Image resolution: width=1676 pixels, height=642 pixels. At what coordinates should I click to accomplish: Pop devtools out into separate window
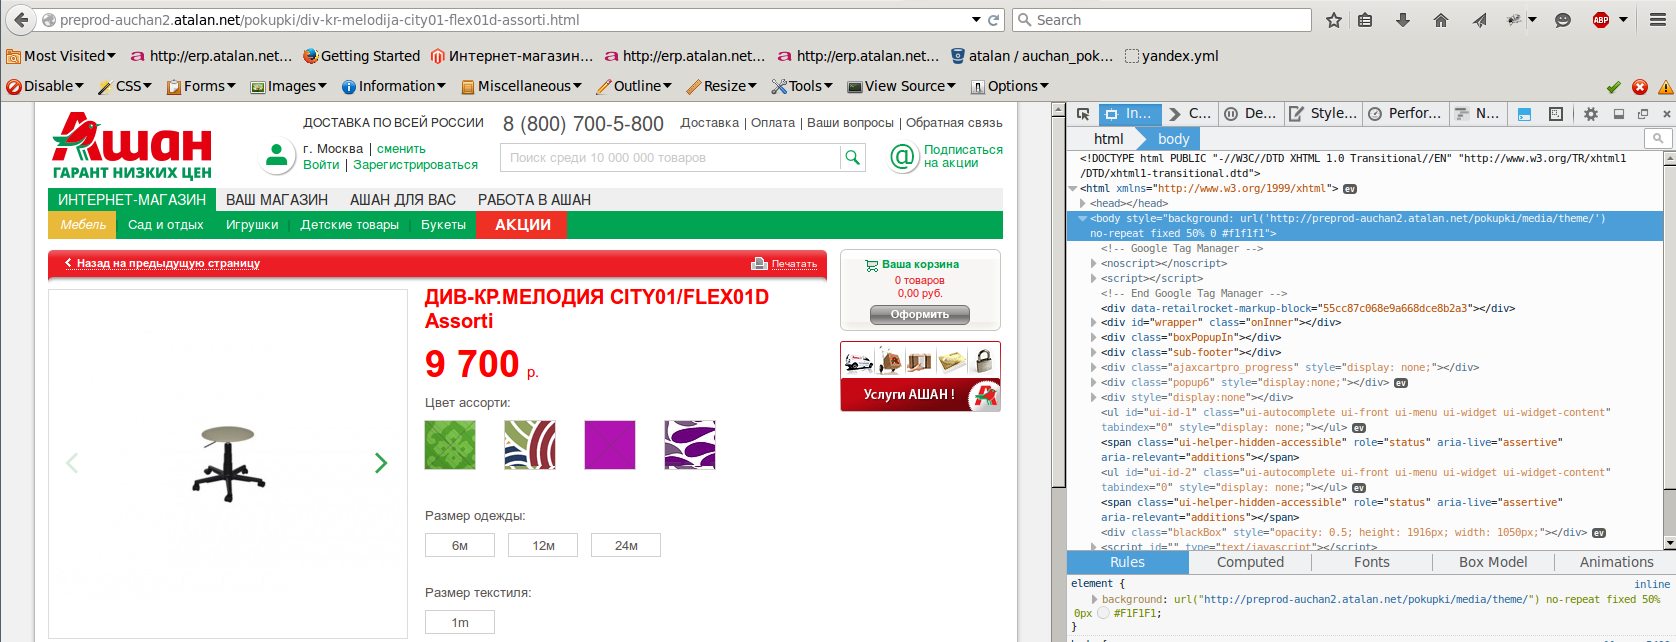[1643, 114]
